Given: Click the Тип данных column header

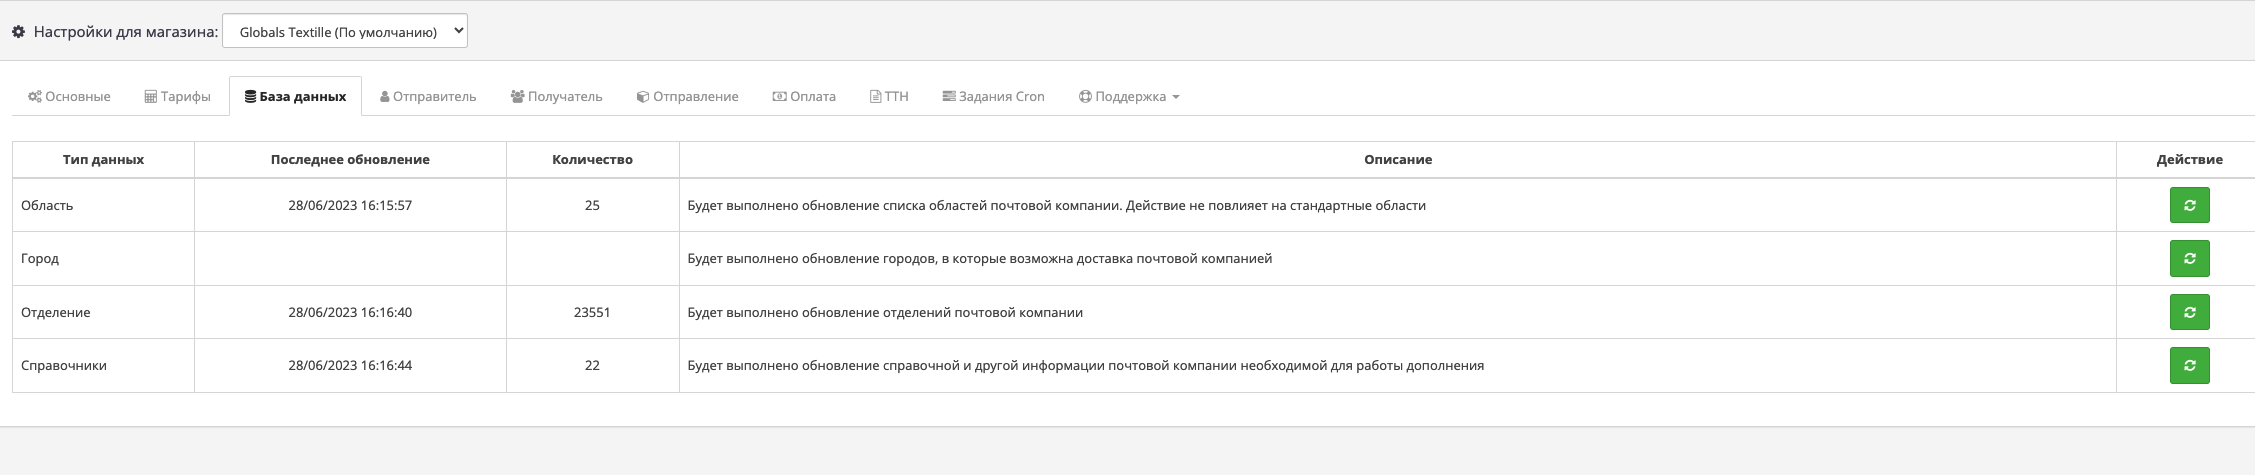Looking at the screenshot, I should tap(103, 160).
